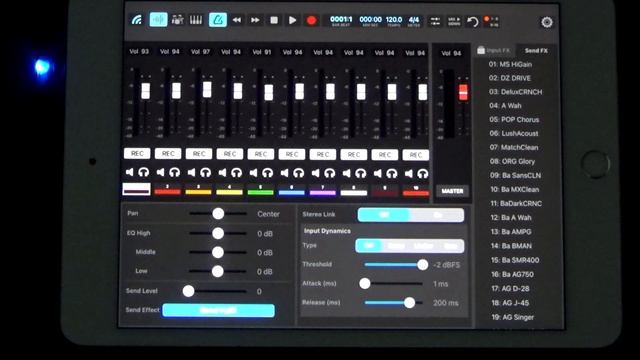Open the drum kit instrument icon
Image resolution: width=640 pixels, height=360 pixels.
click(177, 20)
